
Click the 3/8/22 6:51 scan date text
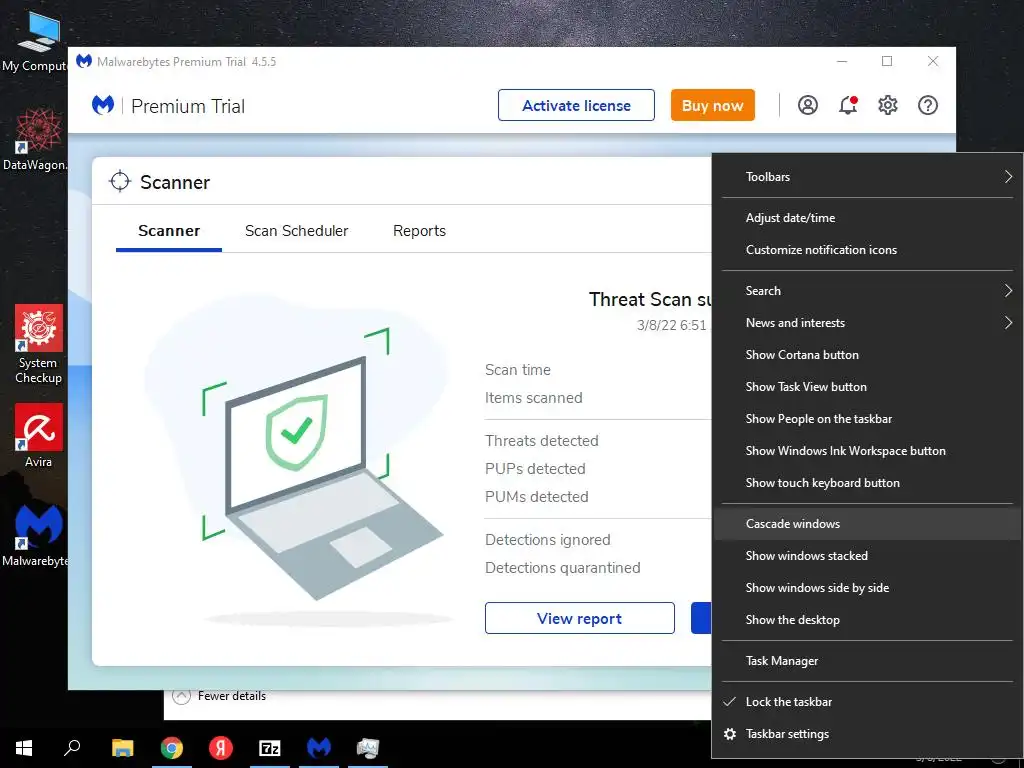[x=672, y=325]
